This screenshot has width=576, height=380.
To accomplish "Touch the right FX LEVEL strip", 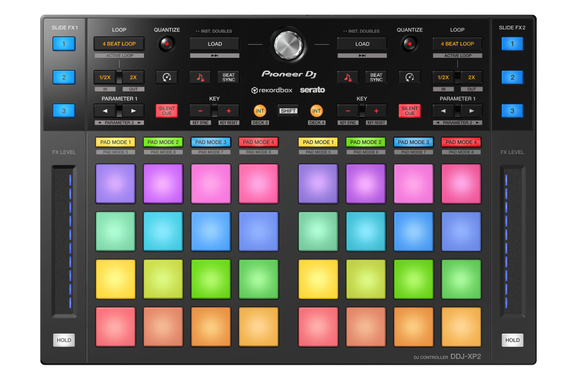I will tap(512, 241).
